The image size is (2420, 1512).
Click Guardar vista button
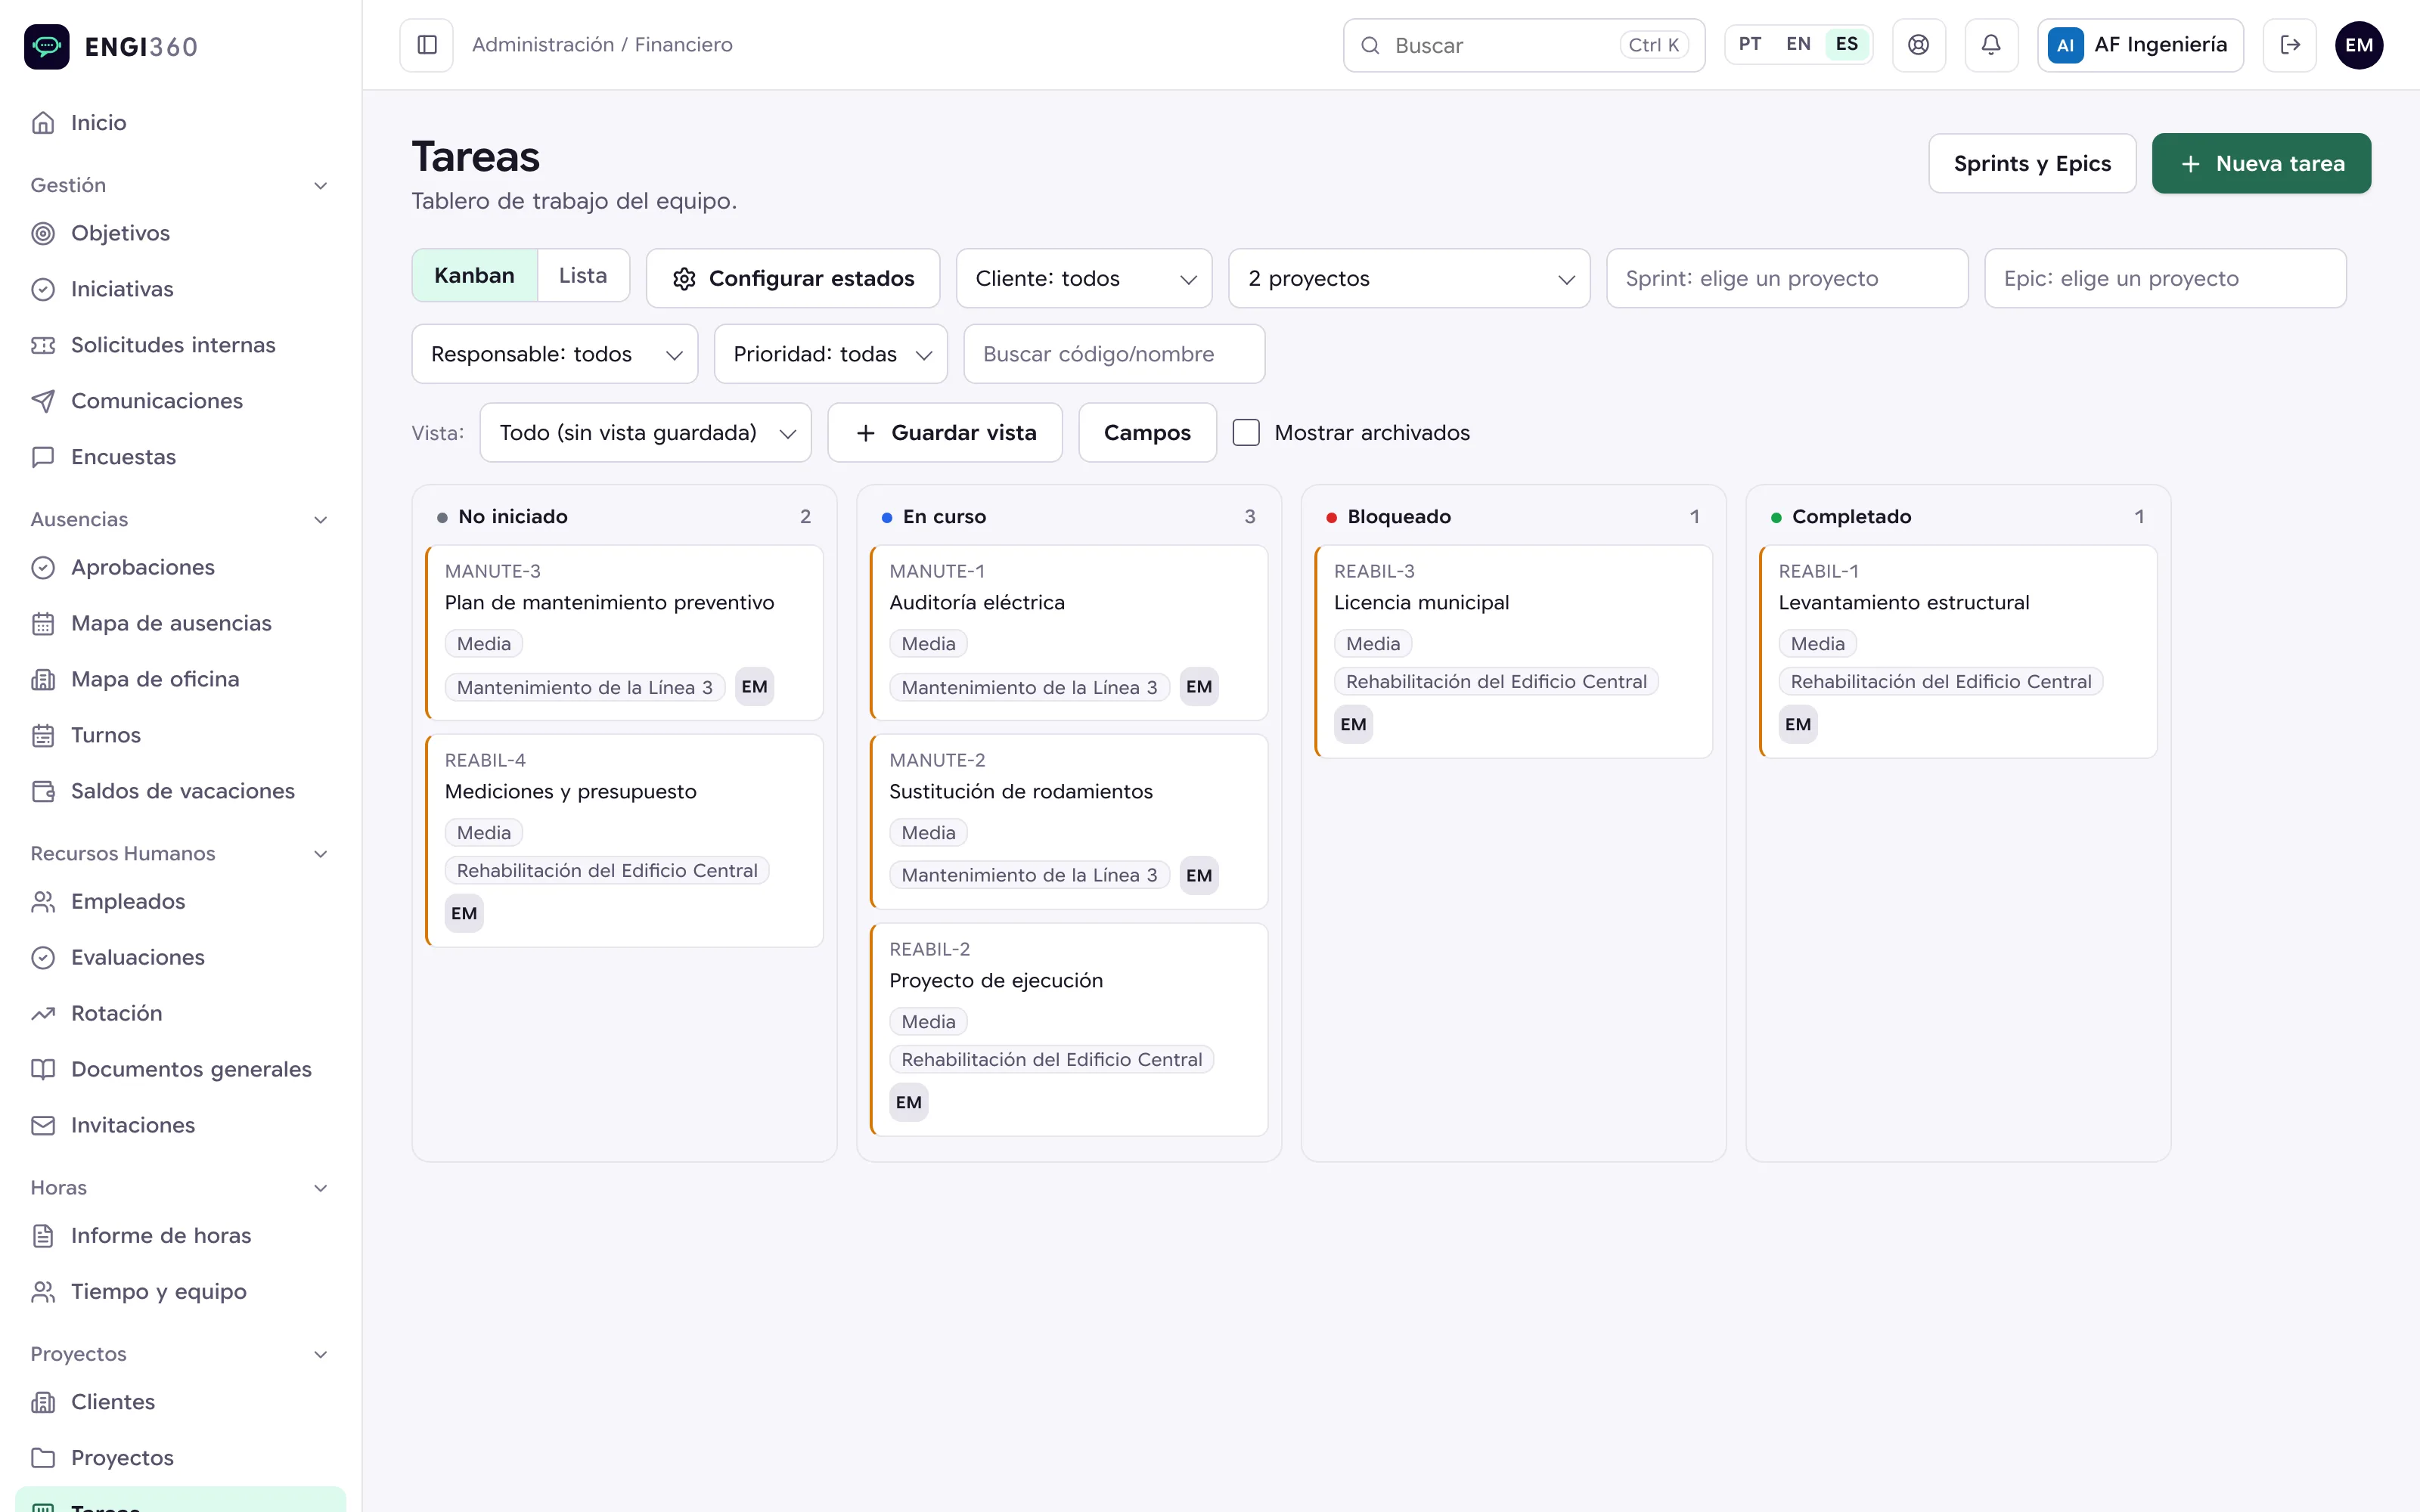click(x=945, y=432)
